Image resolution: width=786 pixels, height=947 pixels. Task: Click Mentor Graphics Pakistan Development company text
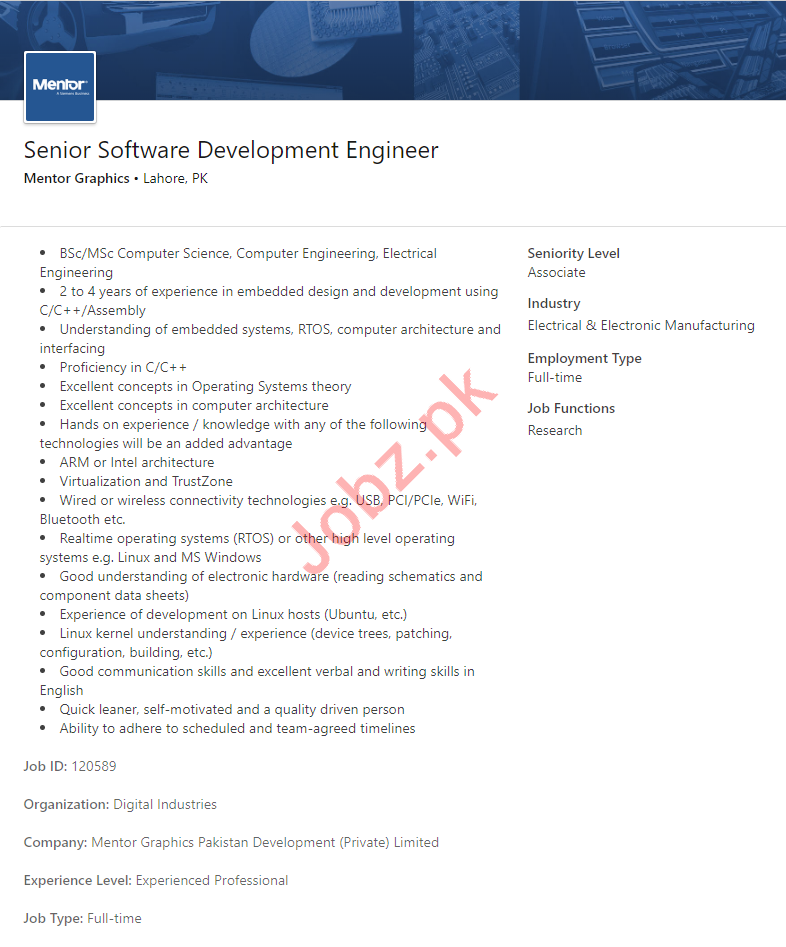(x=264, y=843)
